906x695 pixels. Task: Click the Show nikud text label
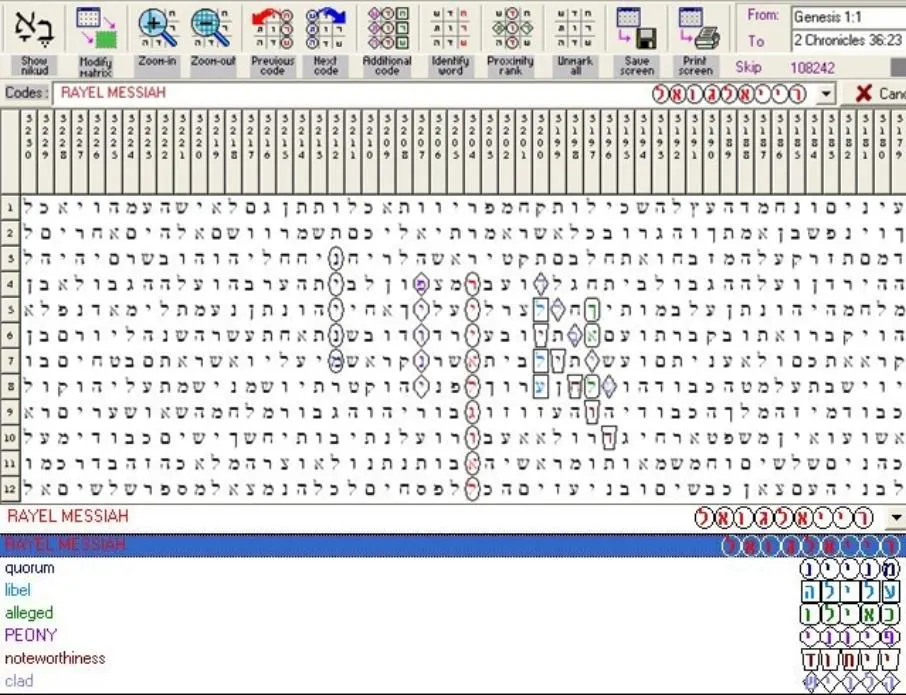[34, 65]
